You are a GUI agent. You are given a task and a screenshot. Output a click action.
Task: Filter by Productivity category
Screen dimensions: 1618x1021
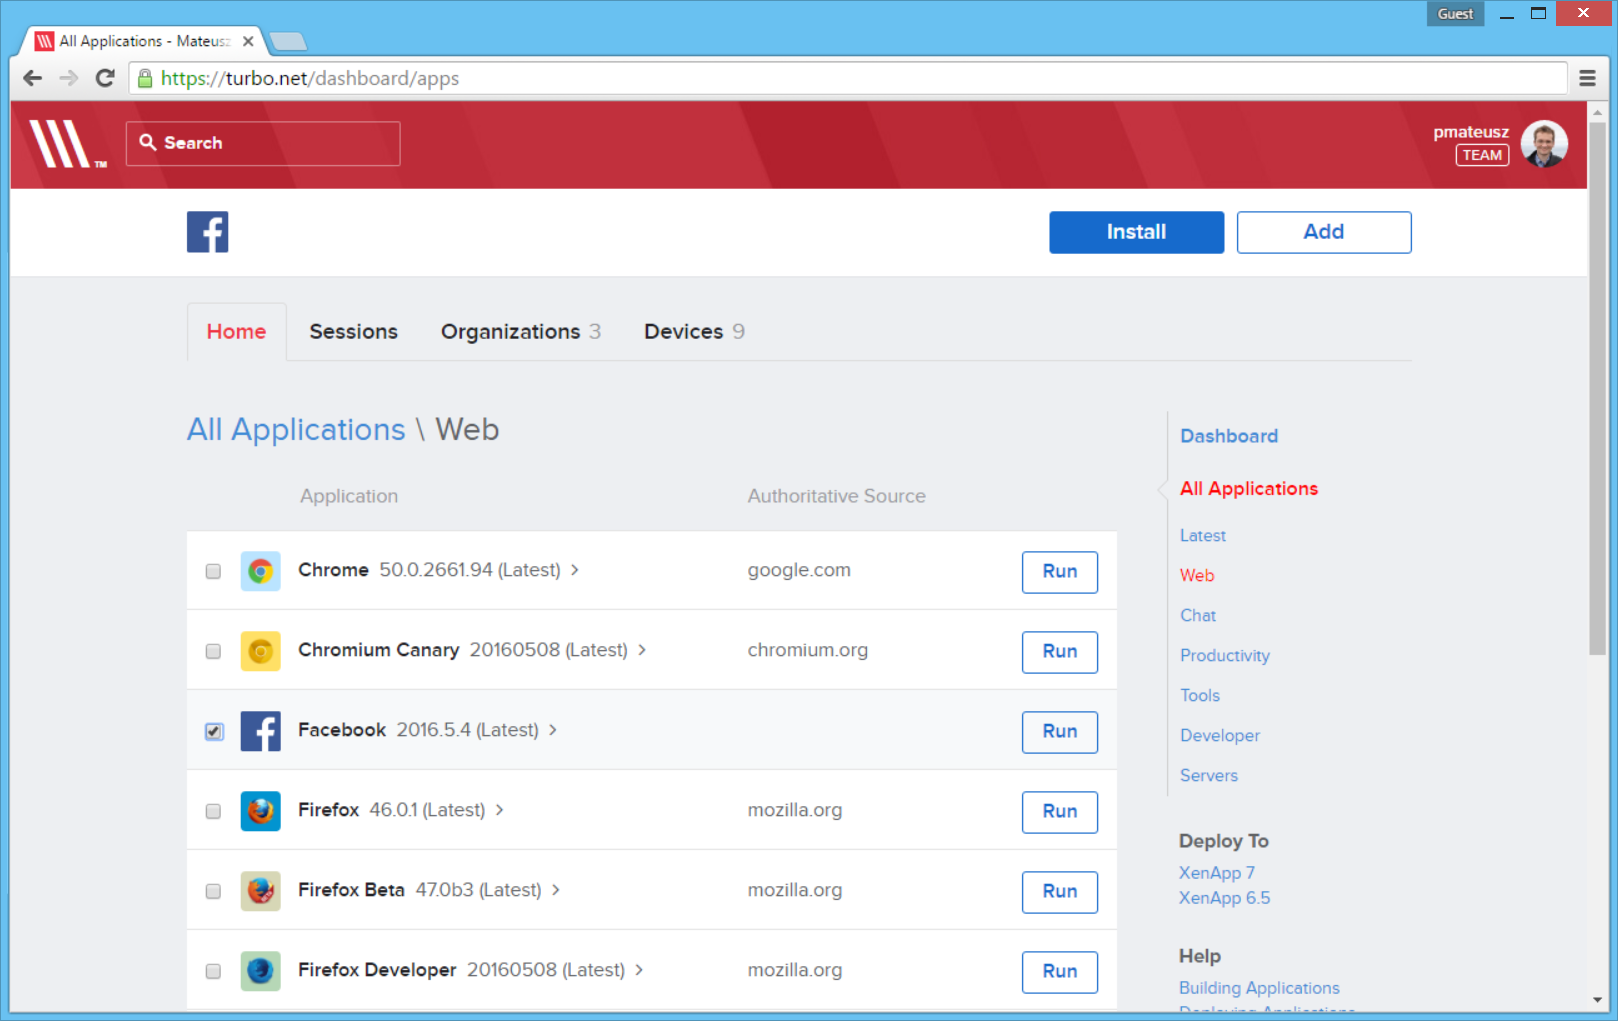click(x=1225, y=656)
